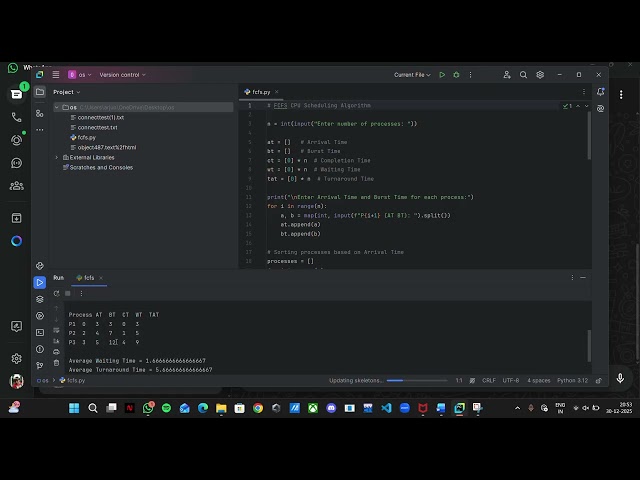Screen dimensions: 640x480
Task: Click CRLF line separator in status bar
Action: pos(489,380)
